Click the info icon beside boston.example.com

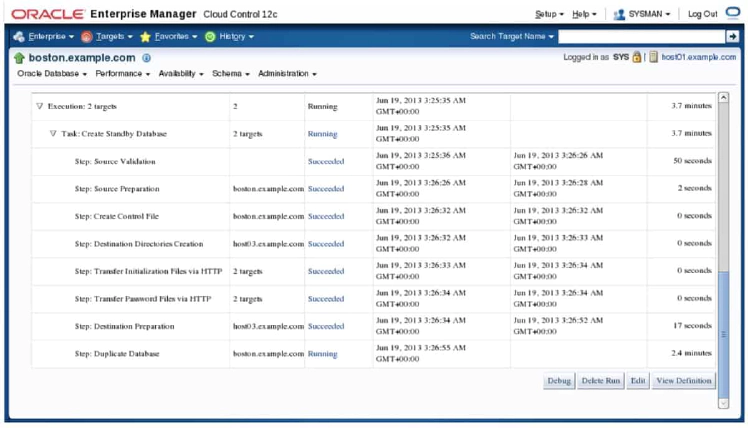tap(146, 58)
